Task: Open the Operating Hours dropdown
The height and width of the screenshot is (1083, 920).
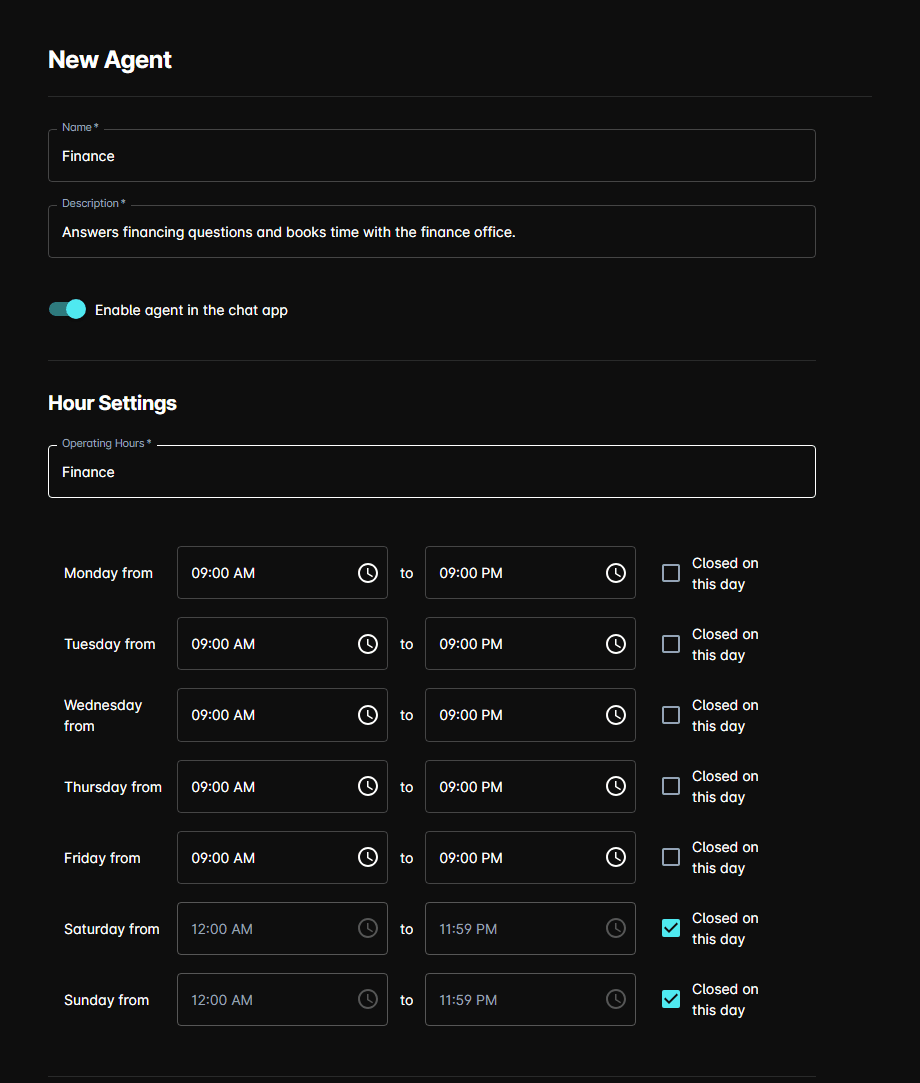Action: pyautogui.click(x=432, y=472)
